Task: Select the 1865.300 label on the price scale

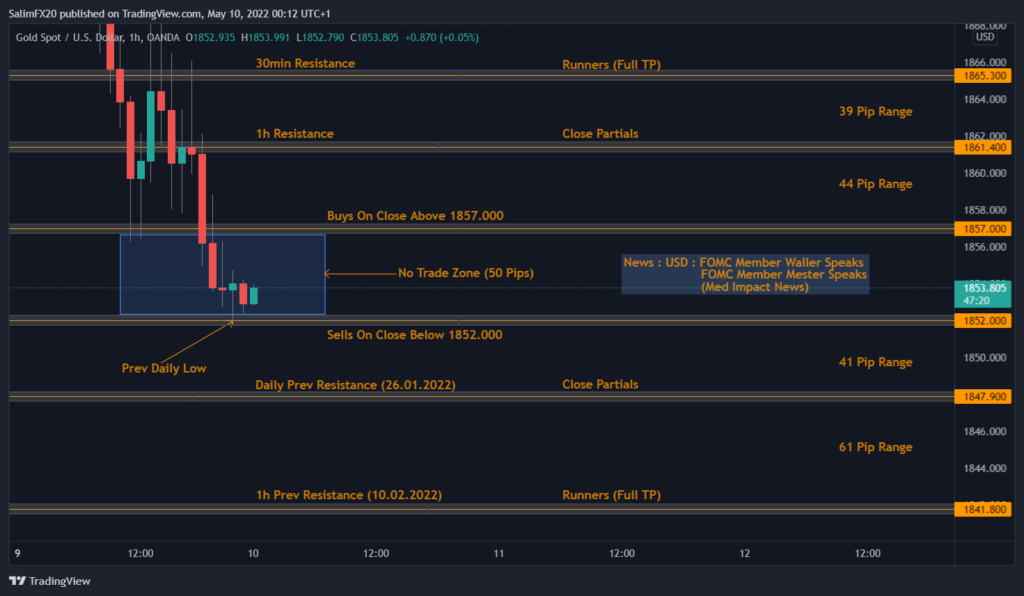Action: point(981,75)
